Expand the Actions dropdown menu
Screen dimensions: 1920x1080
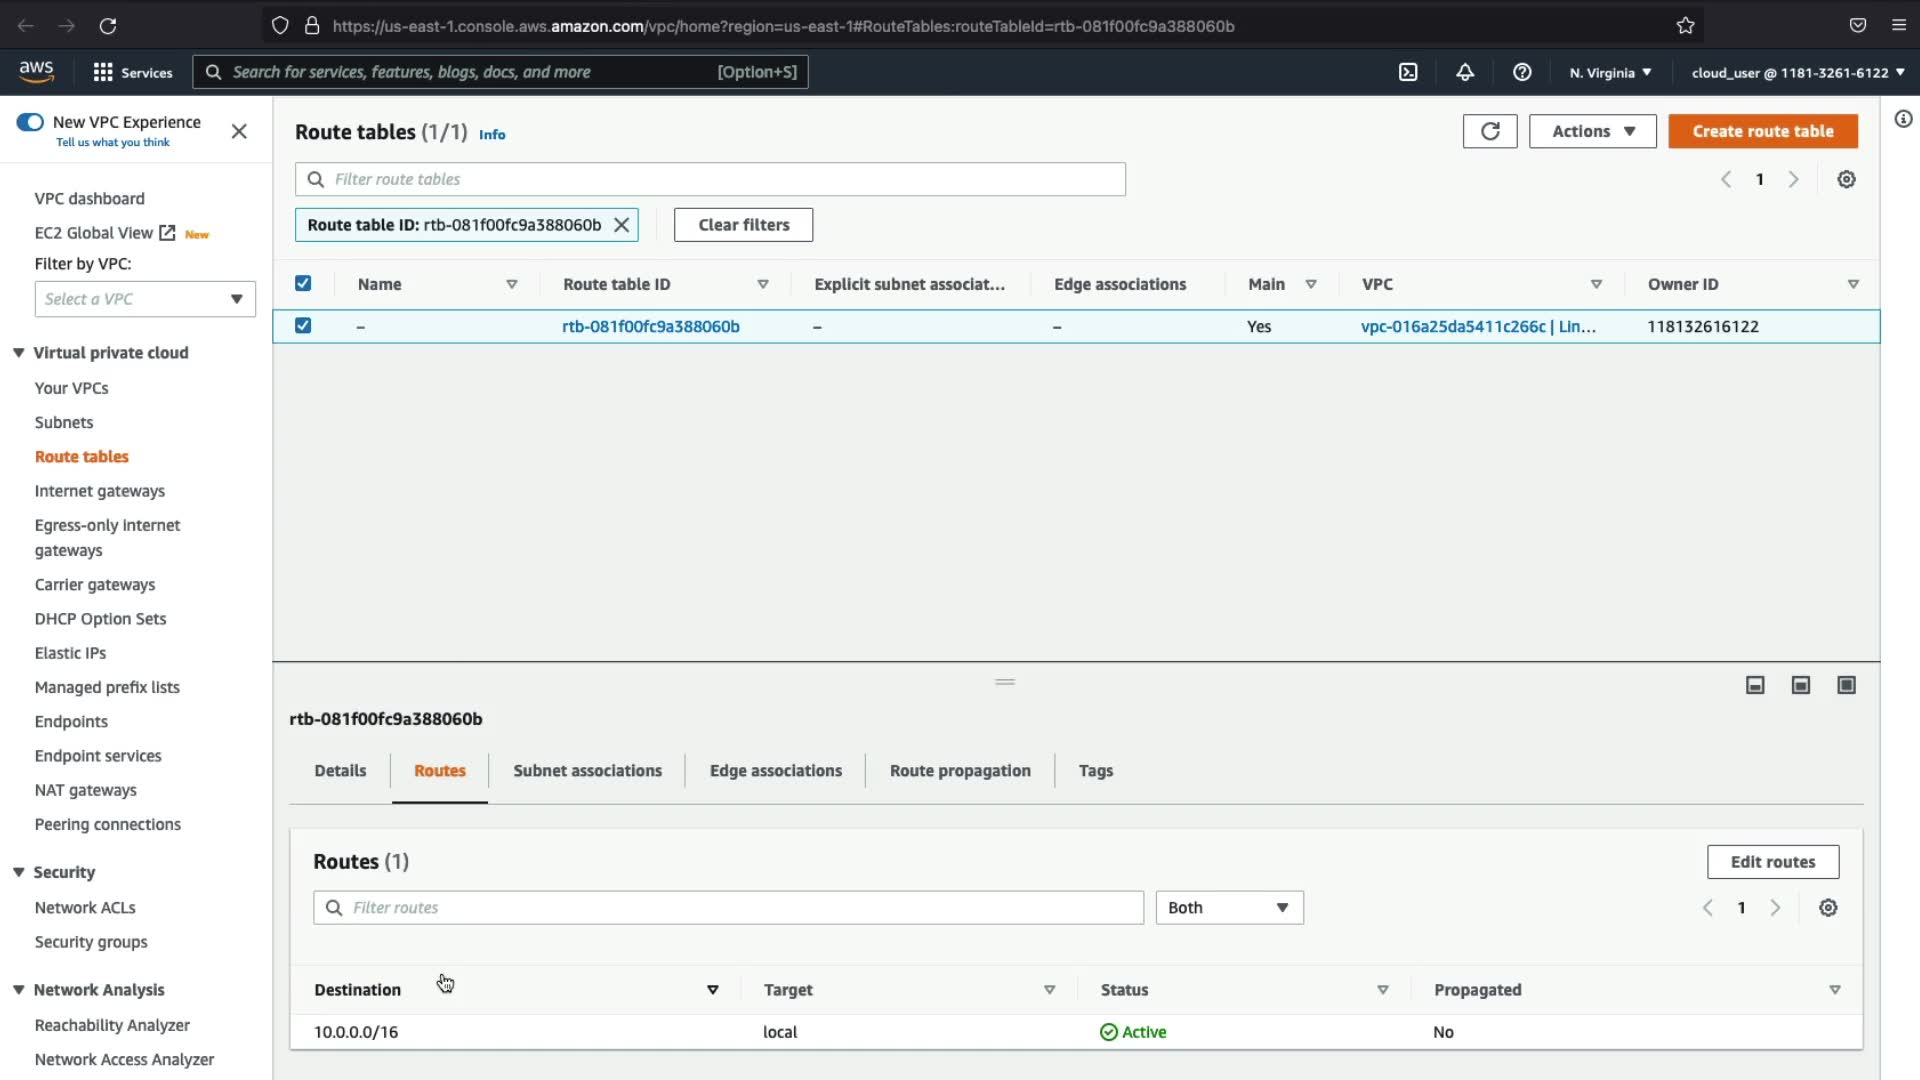tap(1592, 131)
